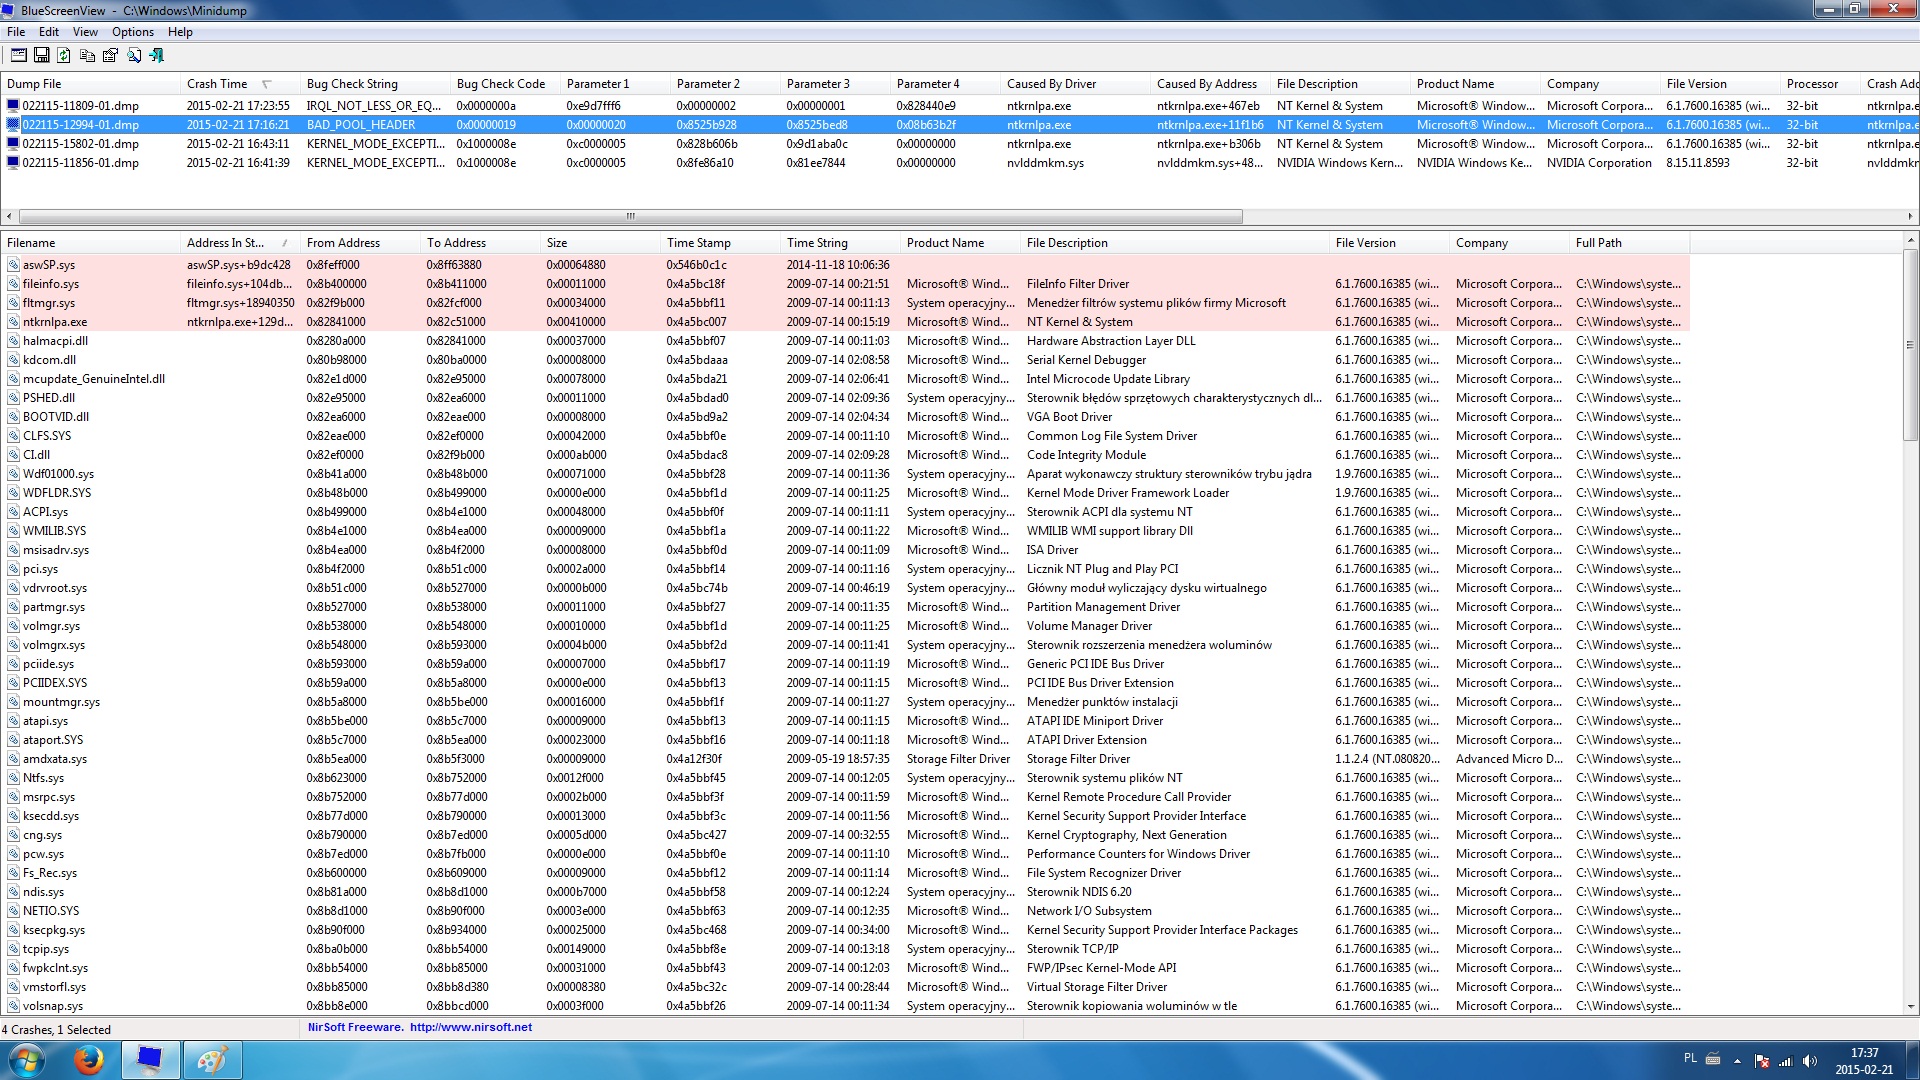The width and height of the screenshot is (1920, 1080).
Task: Select the fltmgr.sys driver row
Action: click(845, 303)
